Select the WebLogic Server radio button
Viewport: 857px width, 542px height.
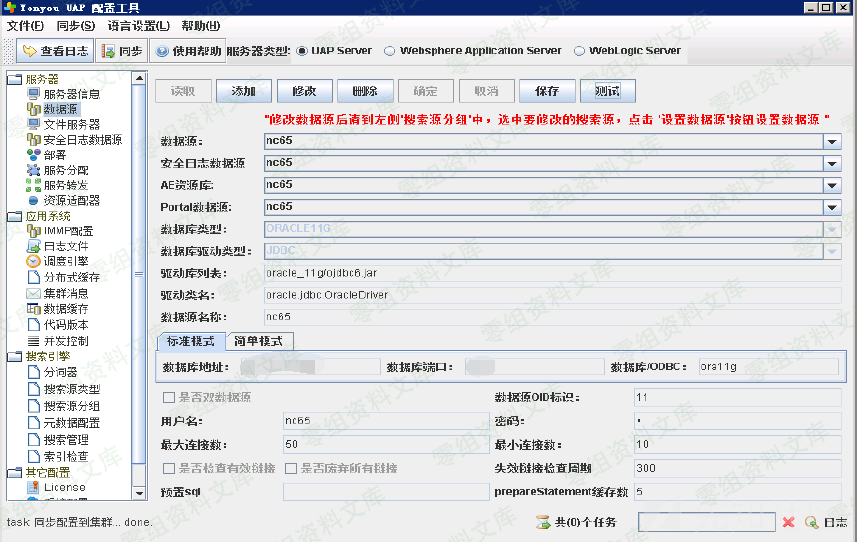click(x=579, y=51)
